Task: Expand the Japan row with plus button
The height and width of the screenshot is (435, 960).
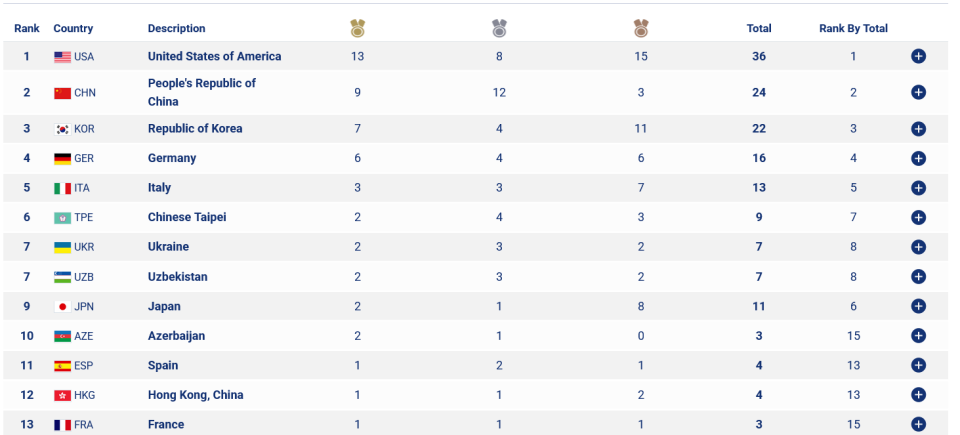Action: pyautogui.click(x=918, y=306)
